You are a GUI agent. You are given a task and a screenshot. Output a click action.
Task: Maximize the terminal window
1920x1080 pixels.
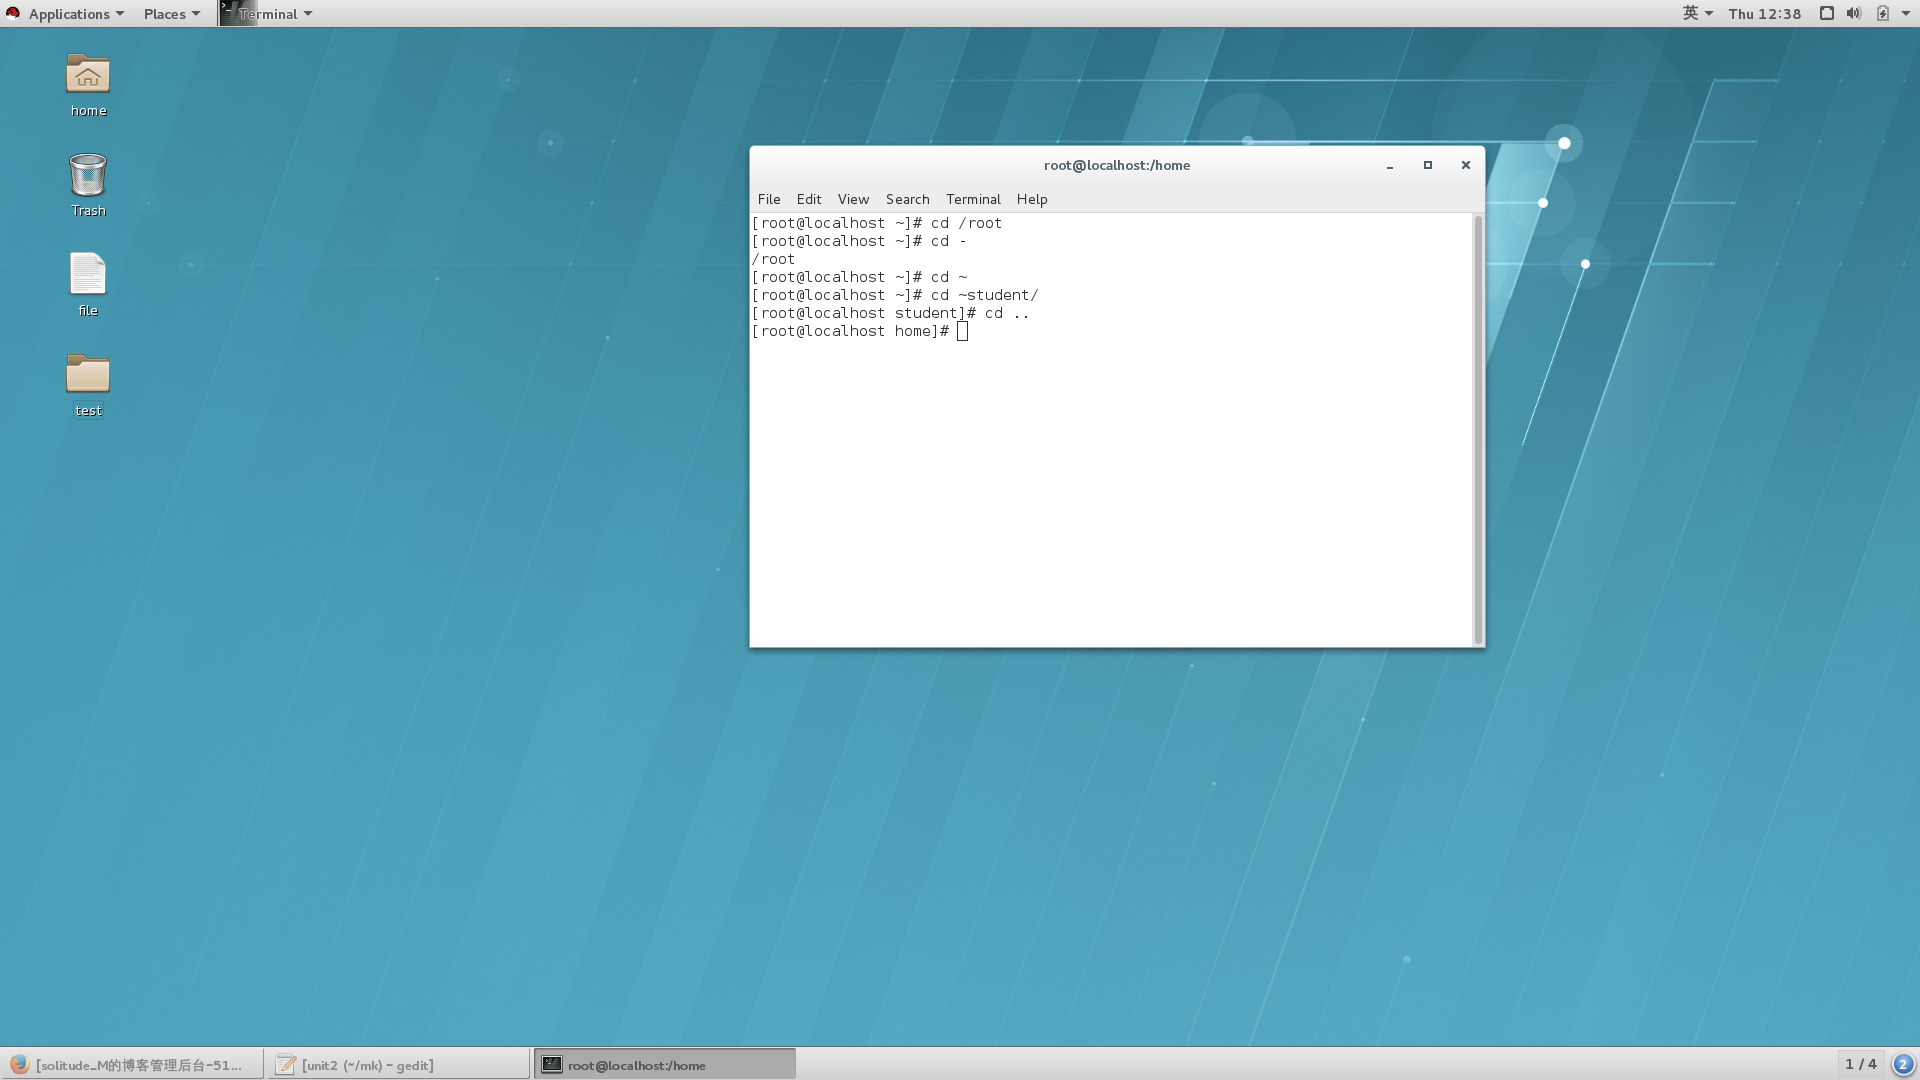pos(1427,166)
